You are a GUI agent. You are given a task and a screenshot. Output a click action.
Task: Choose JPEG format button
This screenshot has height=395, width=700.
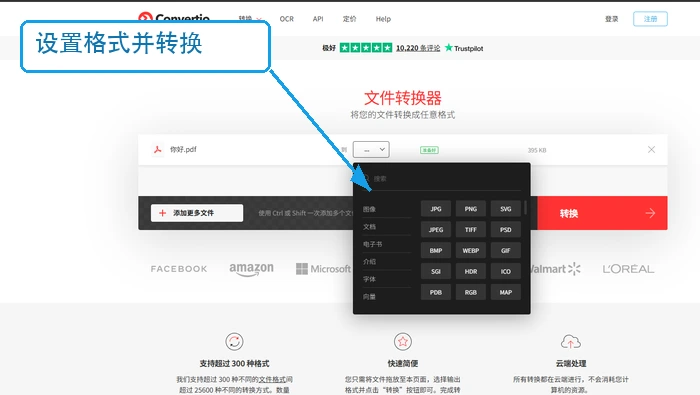click(436, 230)
